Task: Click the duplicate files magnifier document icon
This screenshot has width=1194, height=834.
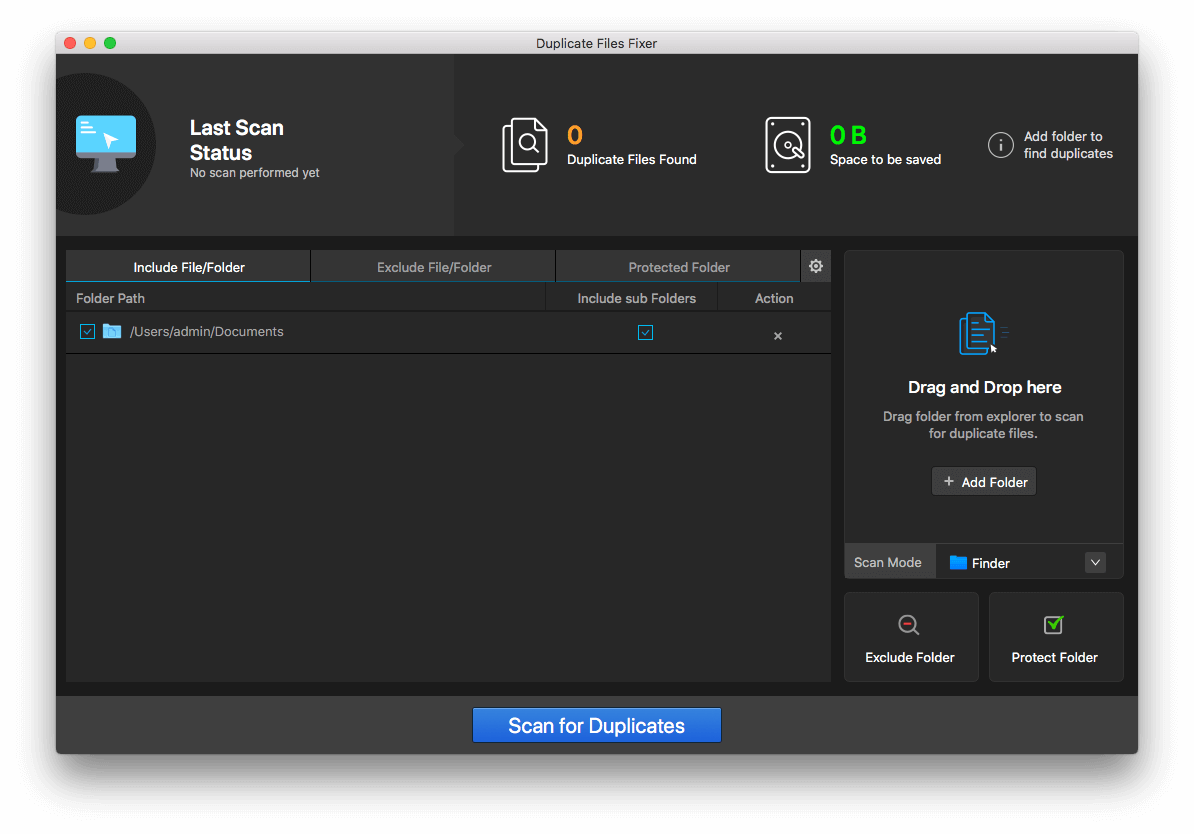Action: pyautogui.click(x=525, y=145)
